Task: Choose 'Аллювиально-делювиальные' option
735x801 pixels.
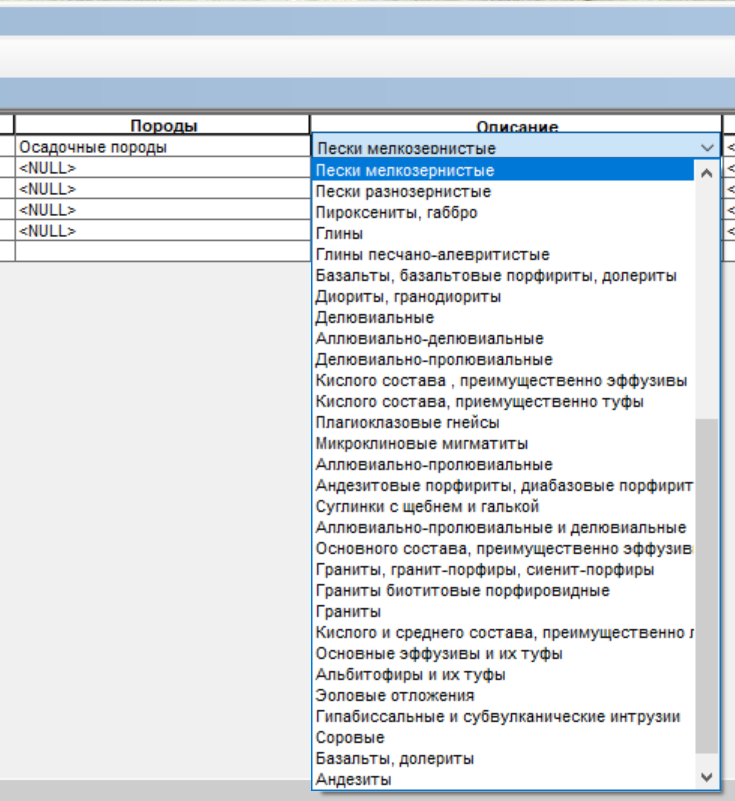Action: point(503,338)
